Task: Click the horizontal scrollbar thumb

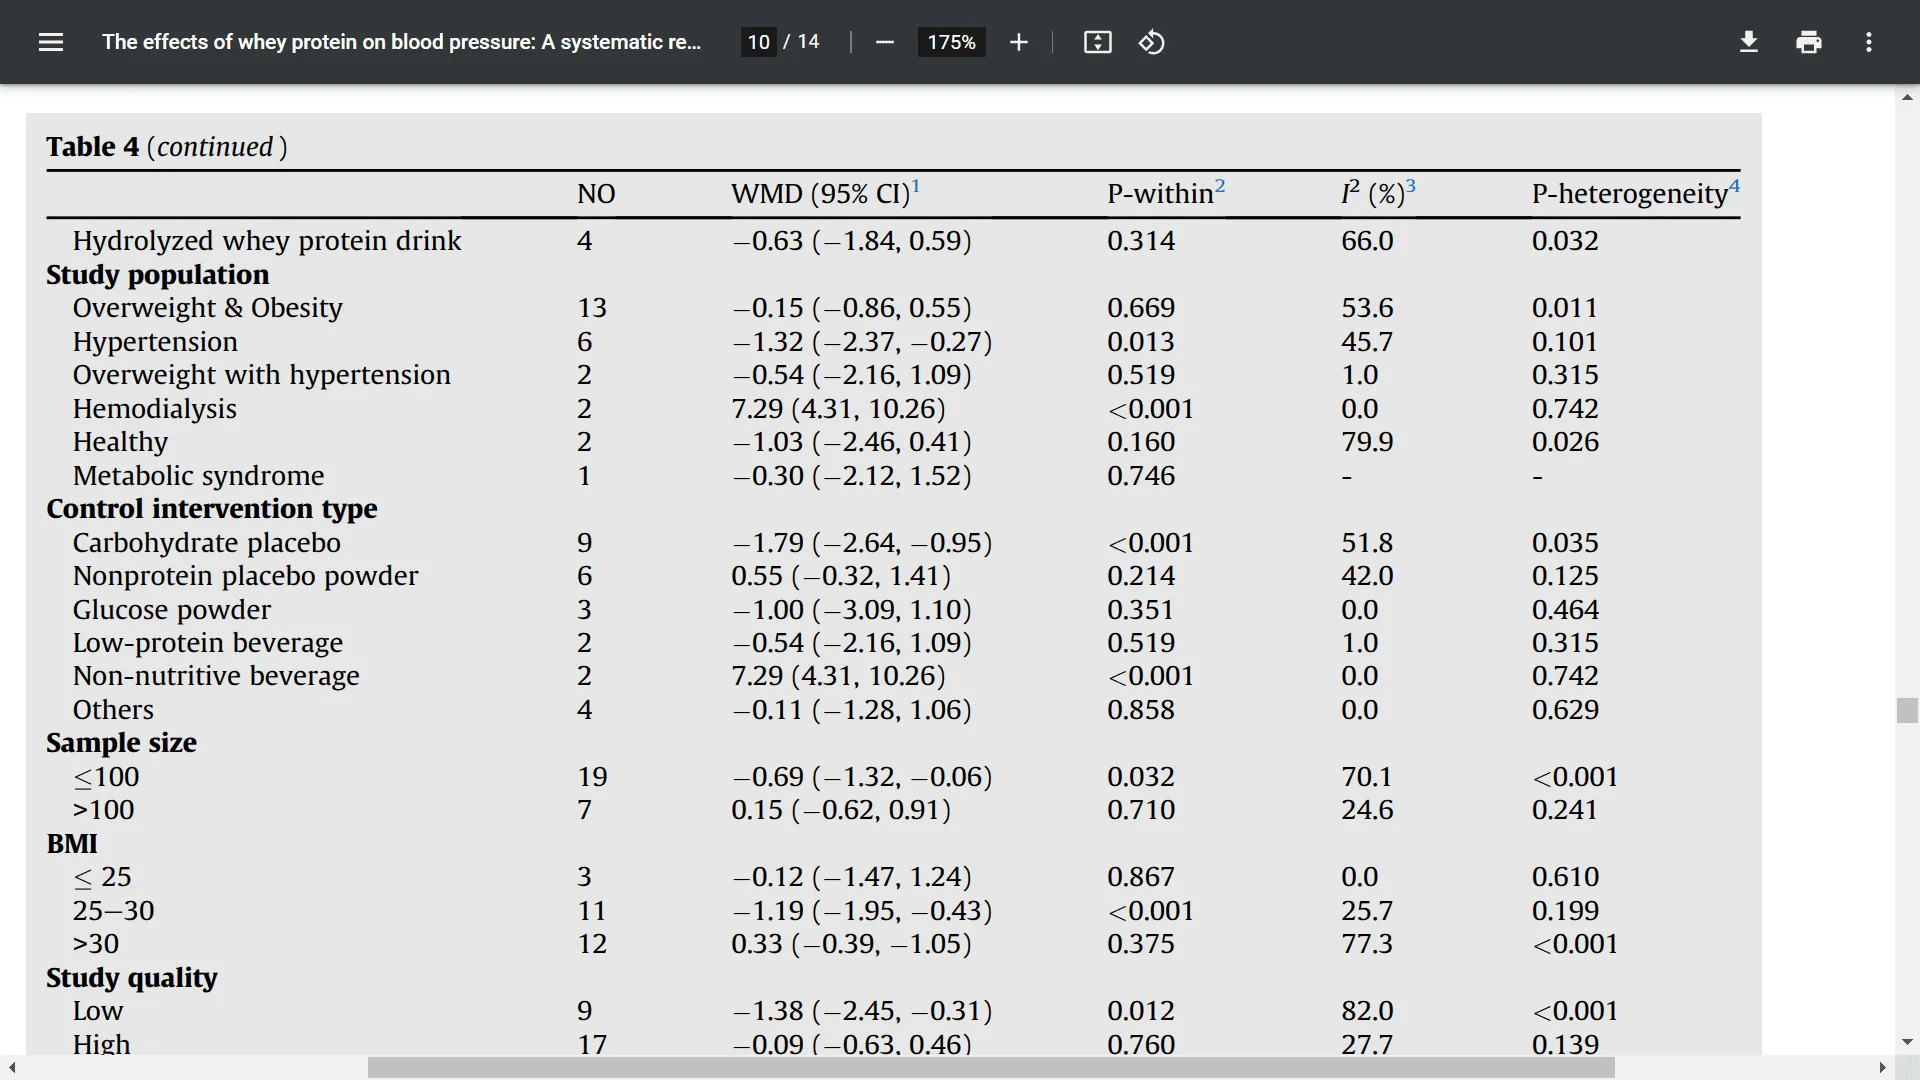Action: point(991,1068)
